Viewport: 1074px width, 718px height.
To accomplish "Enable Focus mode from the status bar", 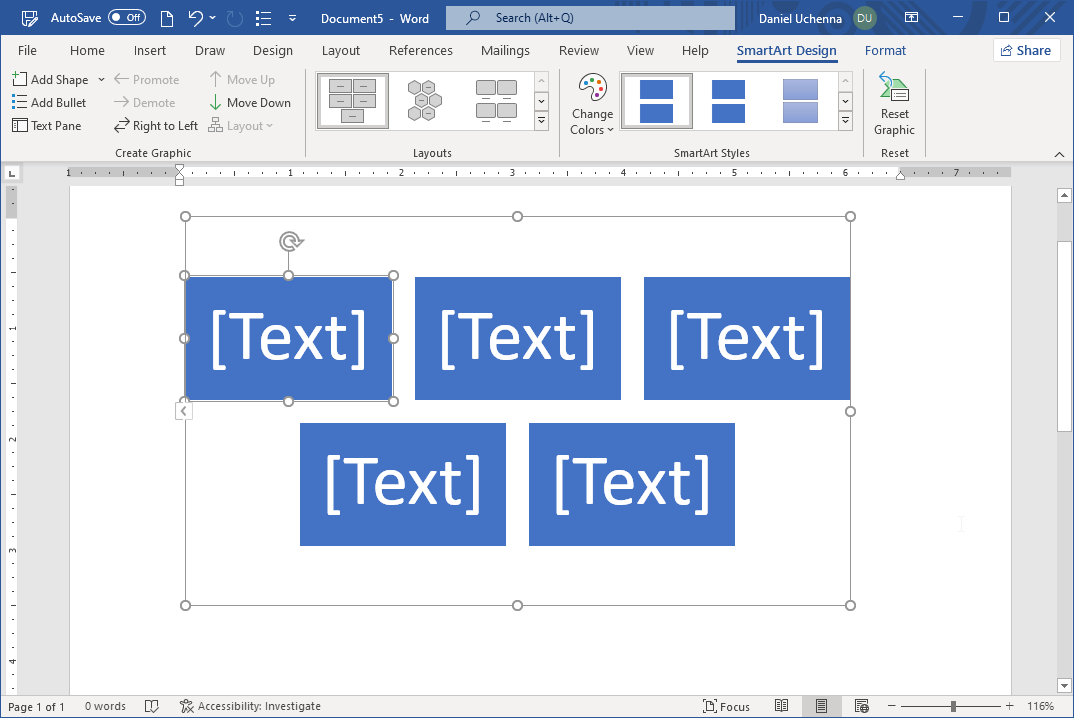I will [x=727, y=706].
